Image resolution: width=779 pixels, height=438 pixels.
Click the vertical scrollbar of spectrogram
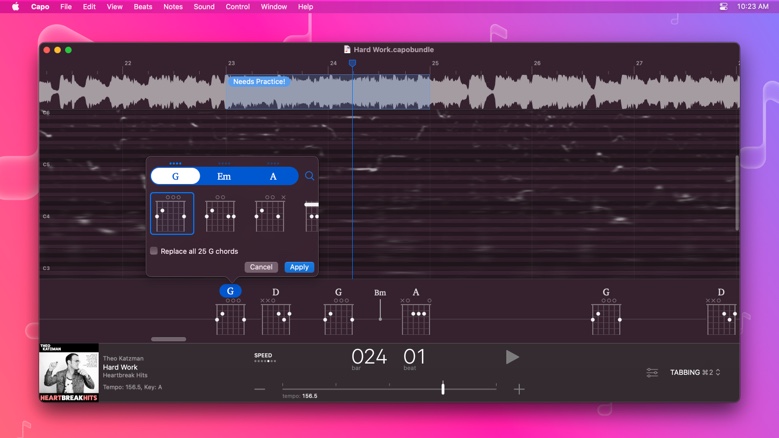point(737,193)
